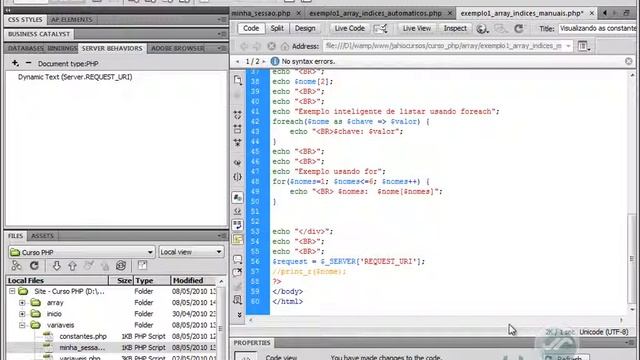Expand the array folder
This screenshot has height=360, width=640.
tap(22, 303)
